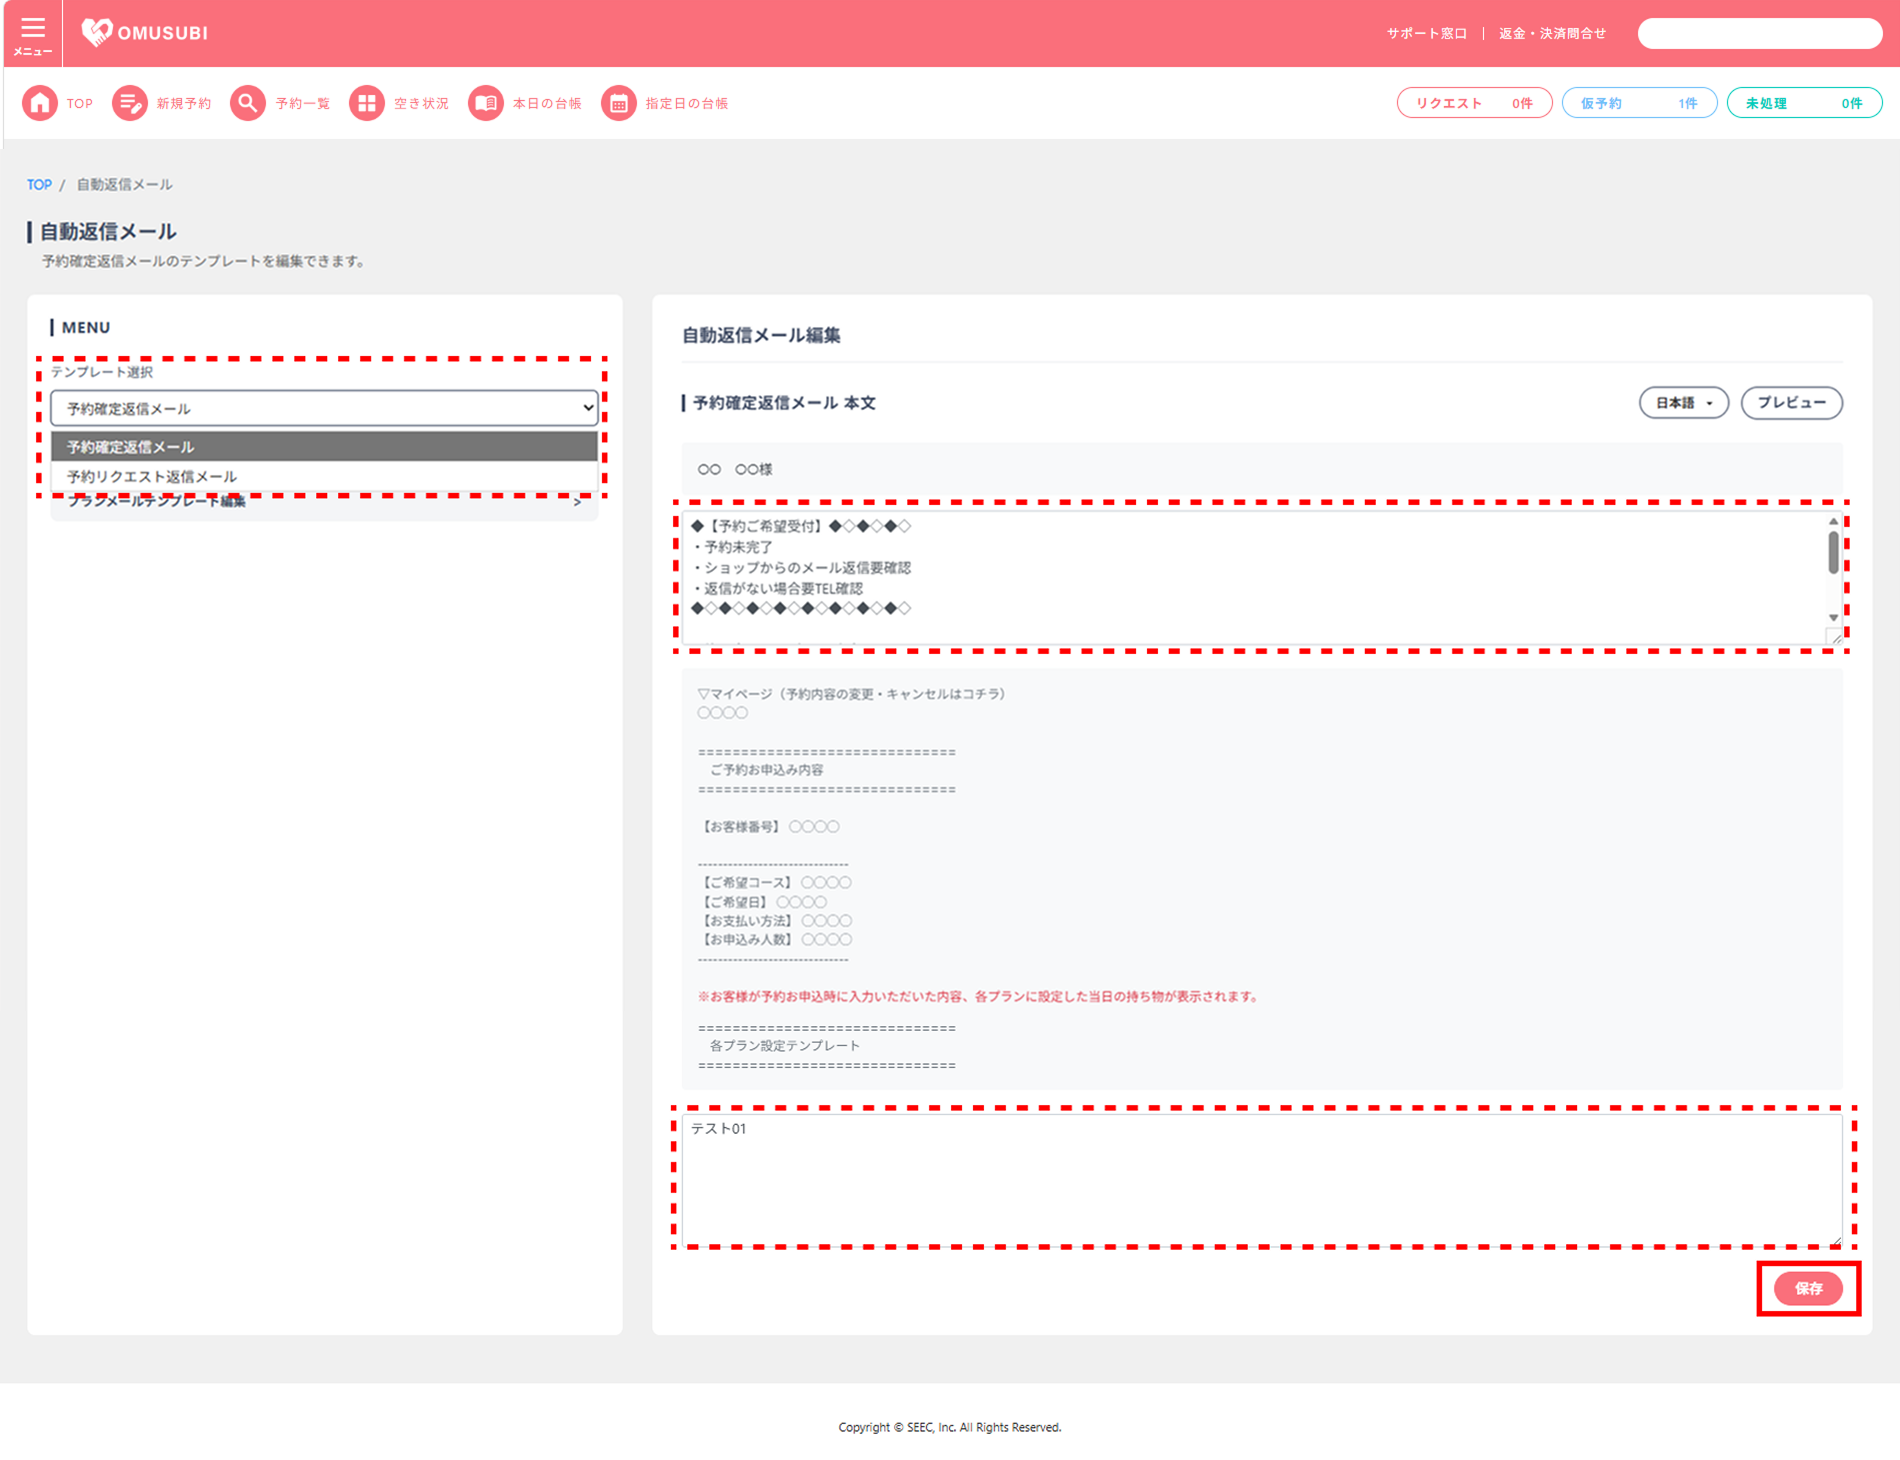Click the header search field

[x=1759, y=33]
